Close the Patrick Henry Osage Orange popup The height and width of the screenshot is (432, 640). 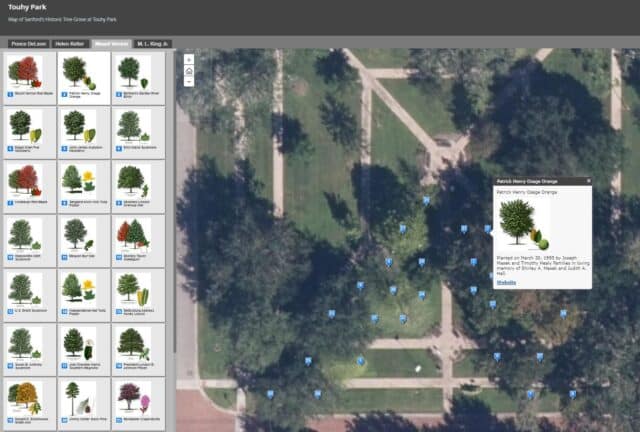[588, 181]
